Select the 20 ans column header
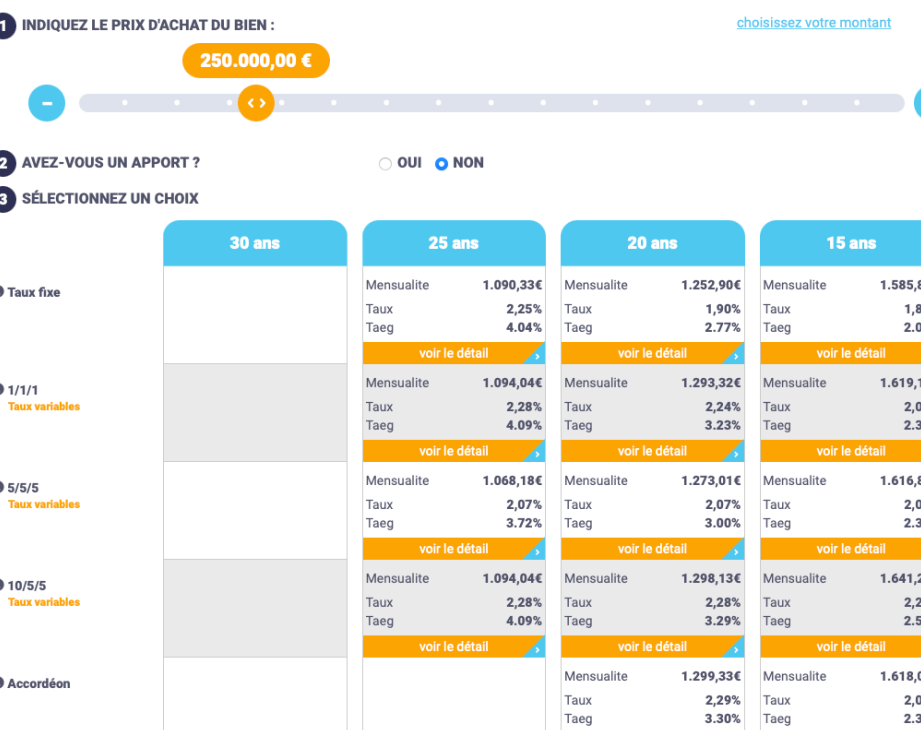 tap(652, 243)
